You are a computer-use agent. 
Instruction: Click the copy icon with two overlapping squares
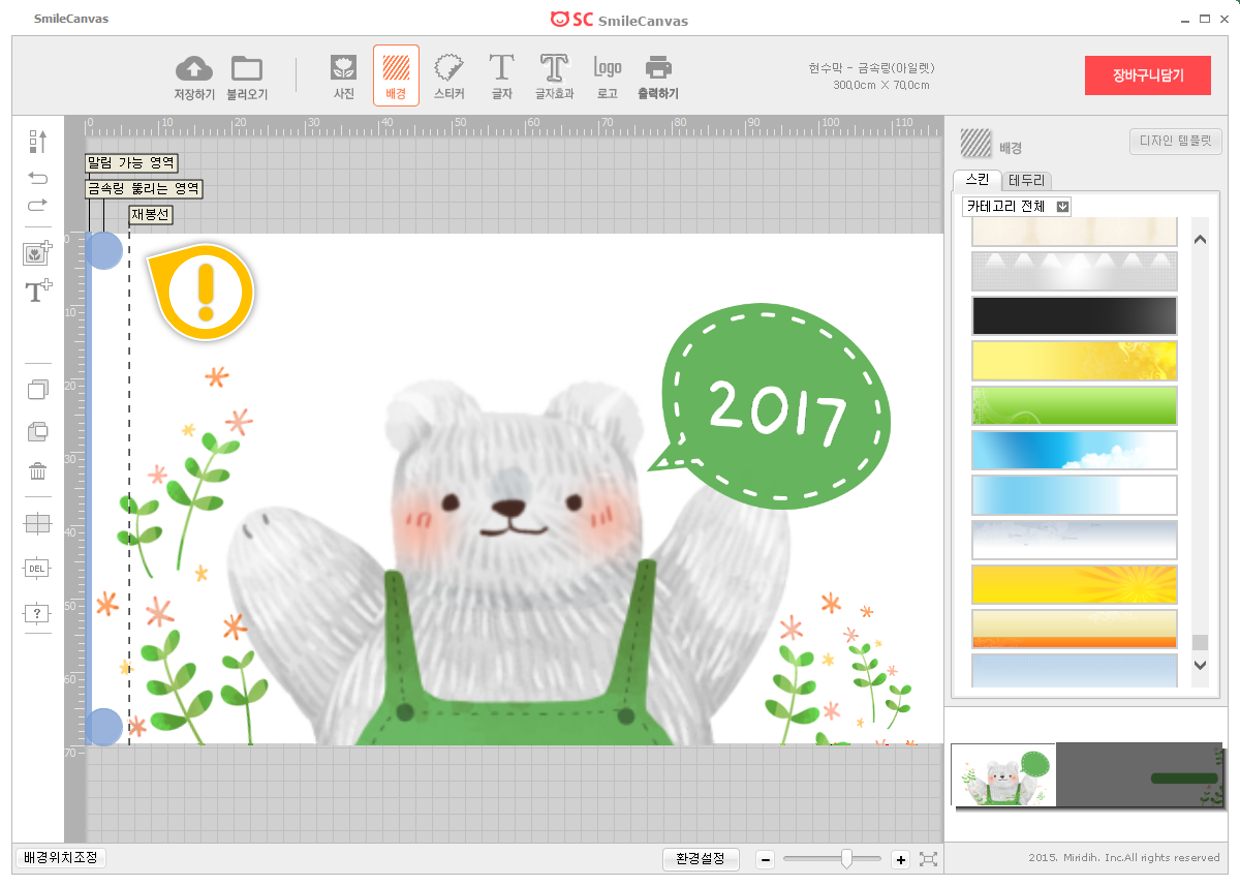pyautogui.click(x=37, y=390)
